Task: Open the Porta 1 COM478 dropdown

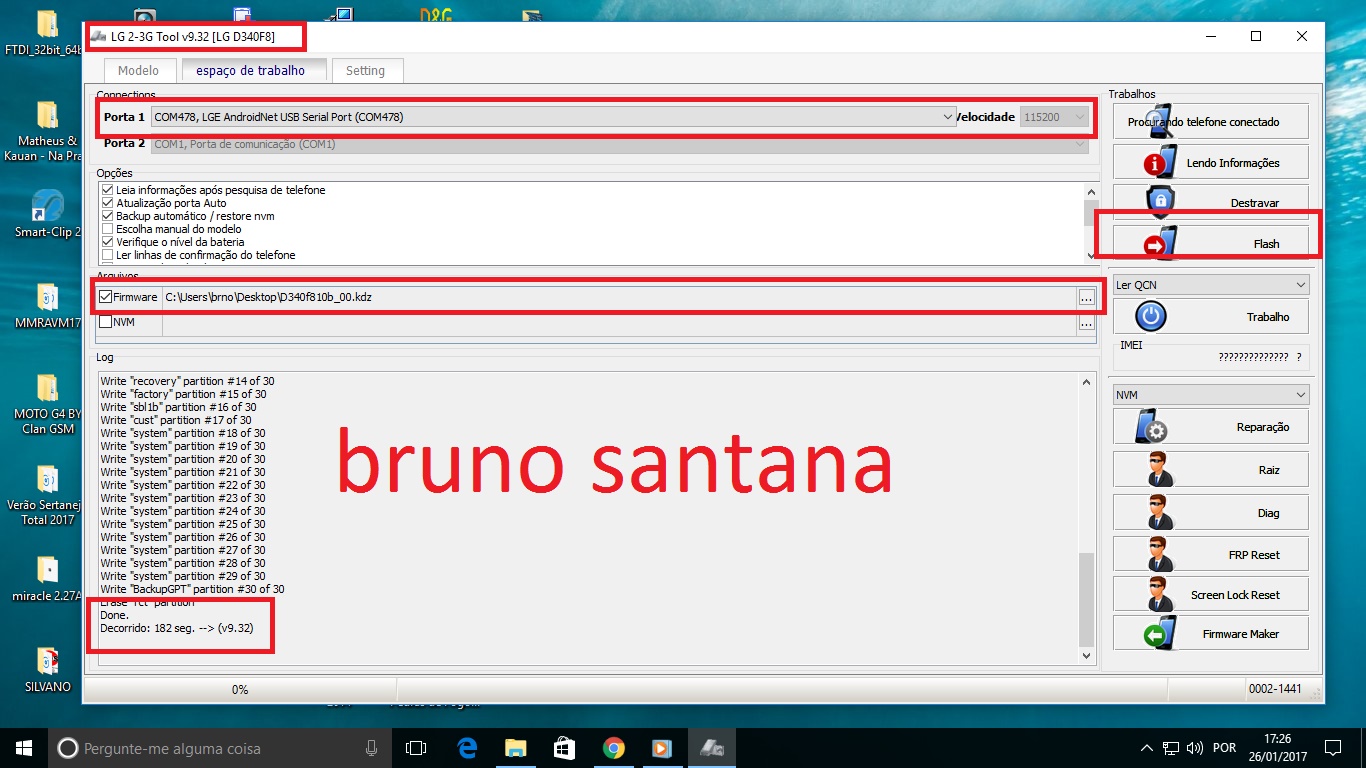Action: [x=554, y=117]
